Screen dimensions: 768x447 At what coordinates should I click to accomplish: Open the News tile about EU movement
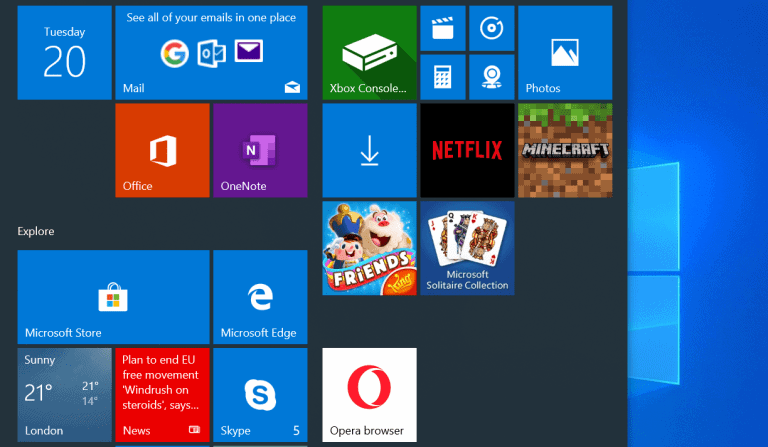point(162,395)
